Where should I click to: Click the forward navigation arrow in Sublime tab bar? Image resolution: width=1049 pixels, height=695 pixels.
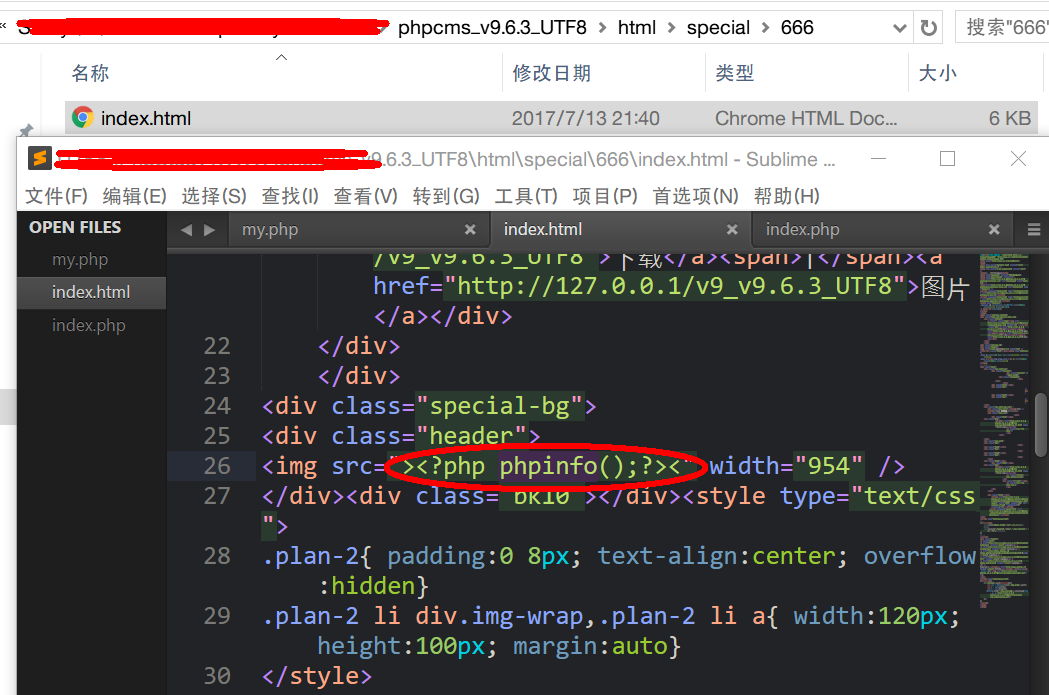[x=207, y=229]
